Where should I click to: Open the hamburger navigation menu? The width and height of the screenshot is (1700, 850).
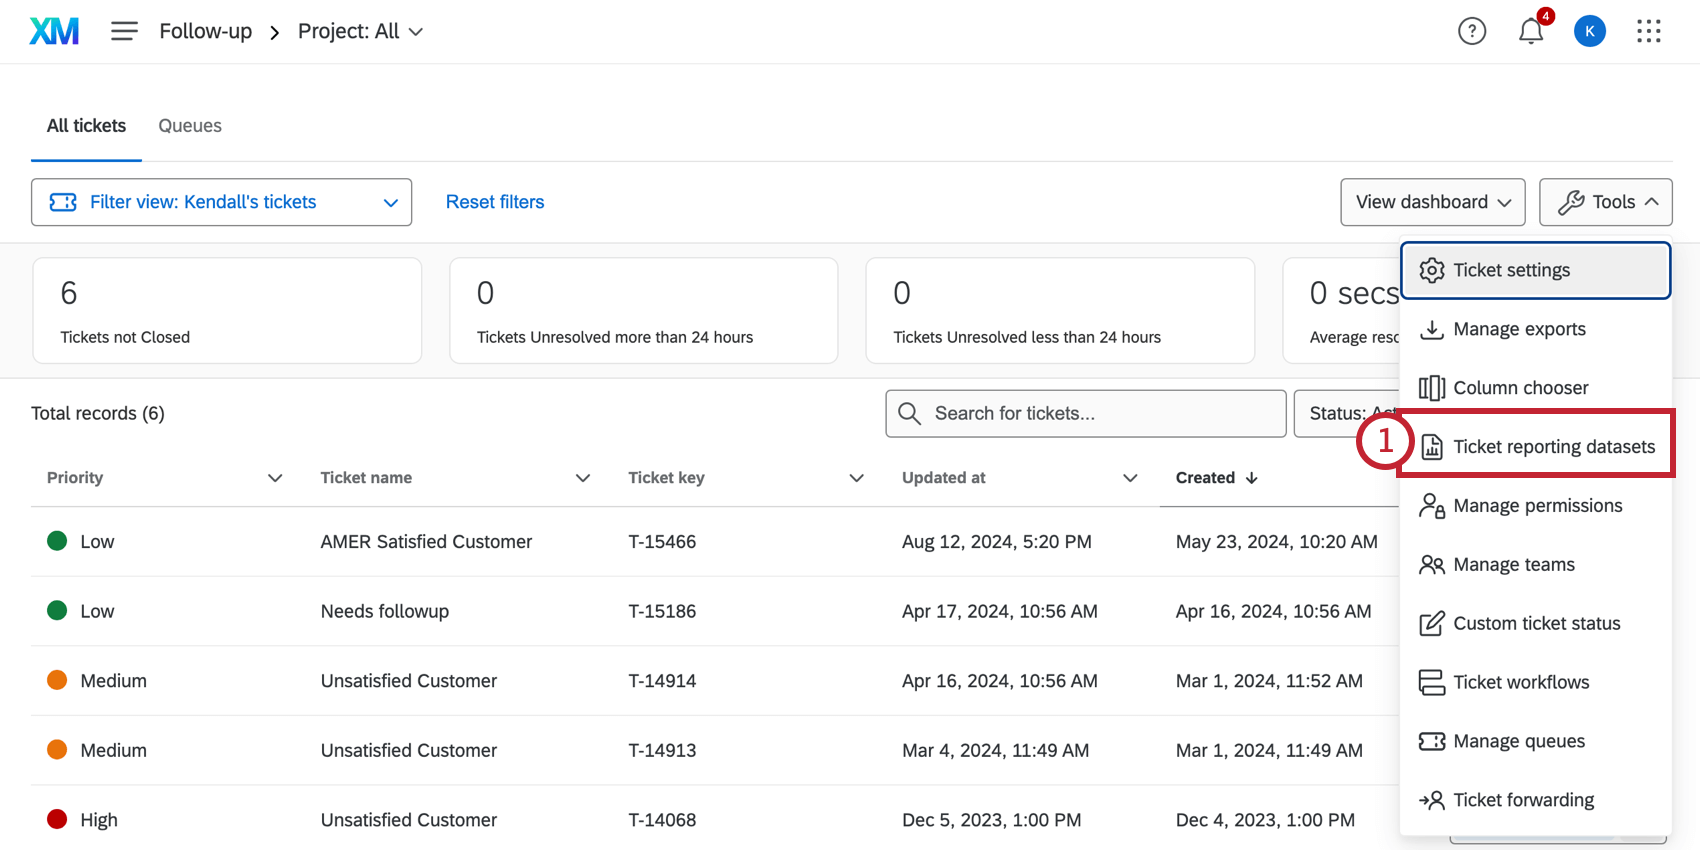124,32
